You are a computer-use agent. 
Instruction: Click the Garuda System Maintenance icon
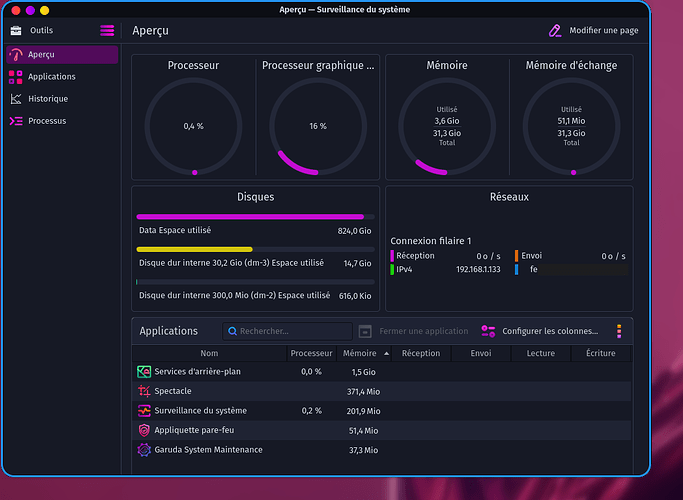(x=144, y=450)
